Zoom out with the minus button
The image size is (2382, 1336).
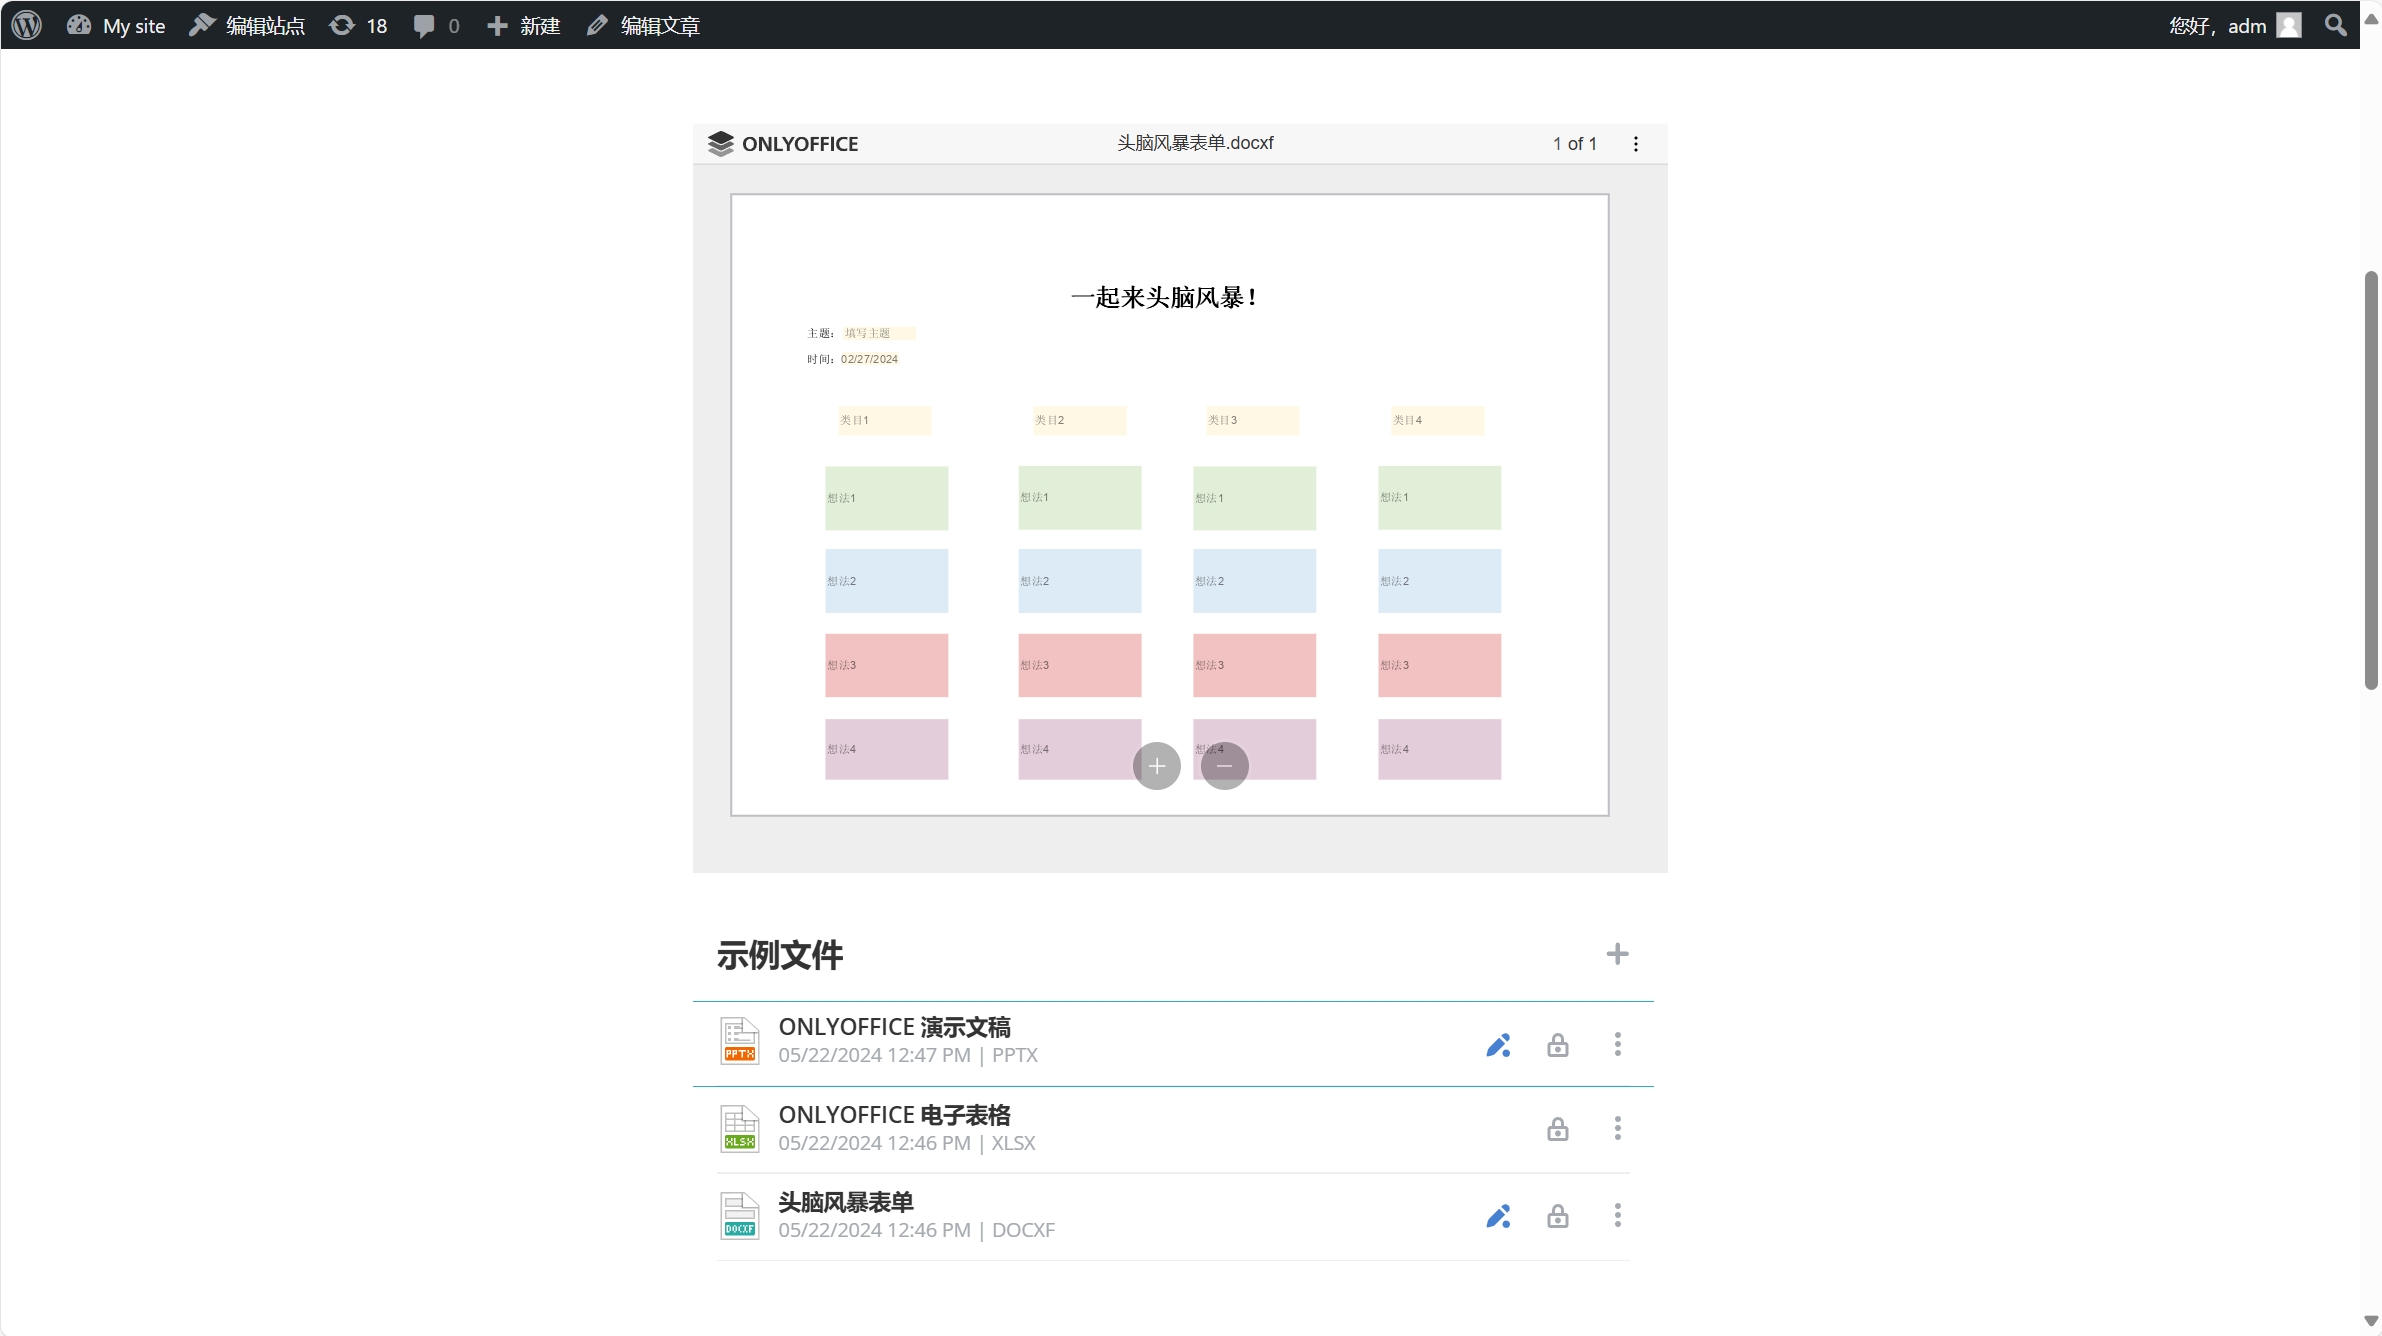click(1225, 766)
